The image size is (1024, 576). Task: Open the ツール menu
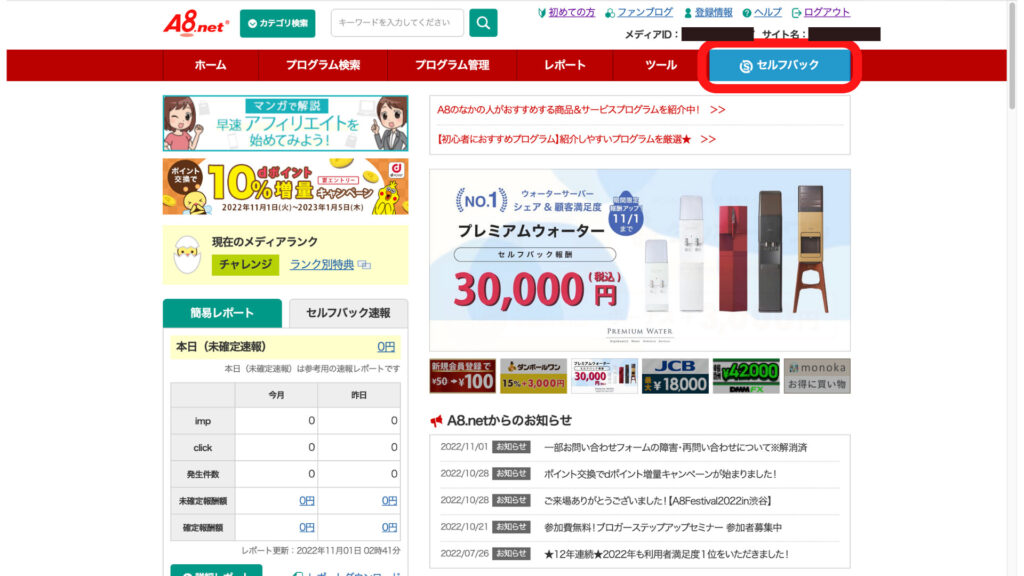[661, 65]
